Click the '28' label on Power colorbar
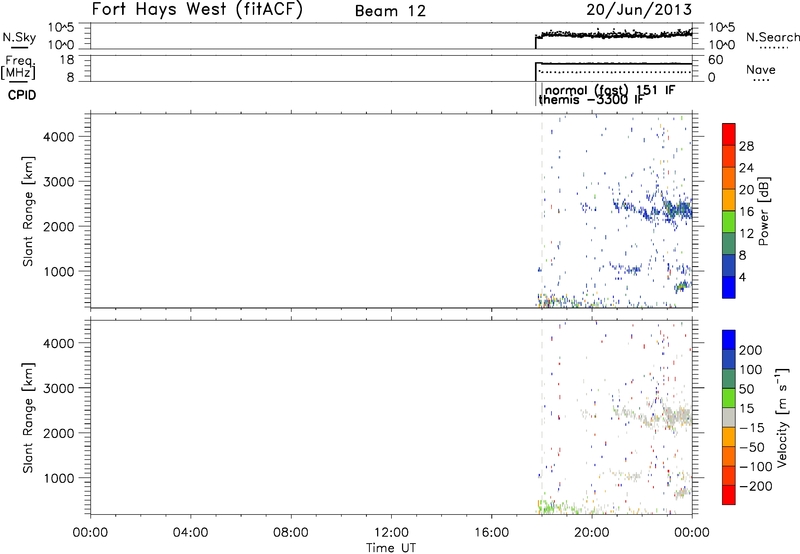The width and height of the screenshot is (800, 554). click(x=746, y=146)
